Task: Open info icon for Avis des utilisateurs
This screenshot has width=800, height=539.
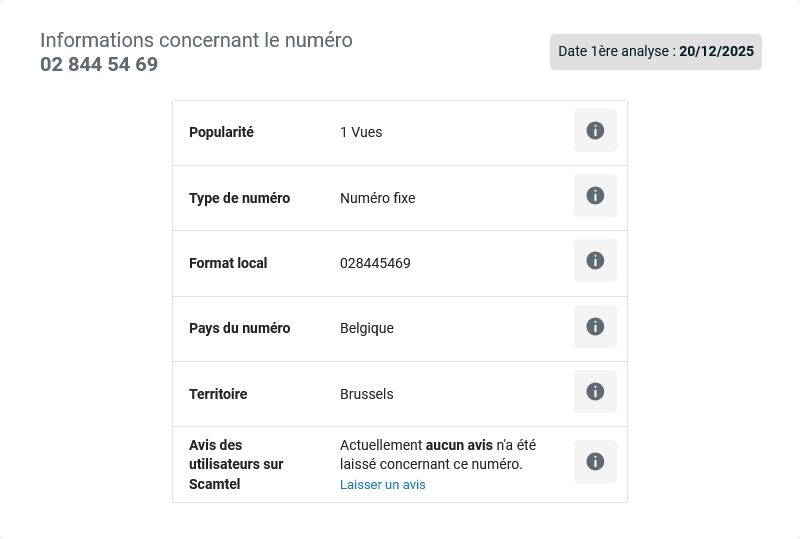Action: point(595,461)
